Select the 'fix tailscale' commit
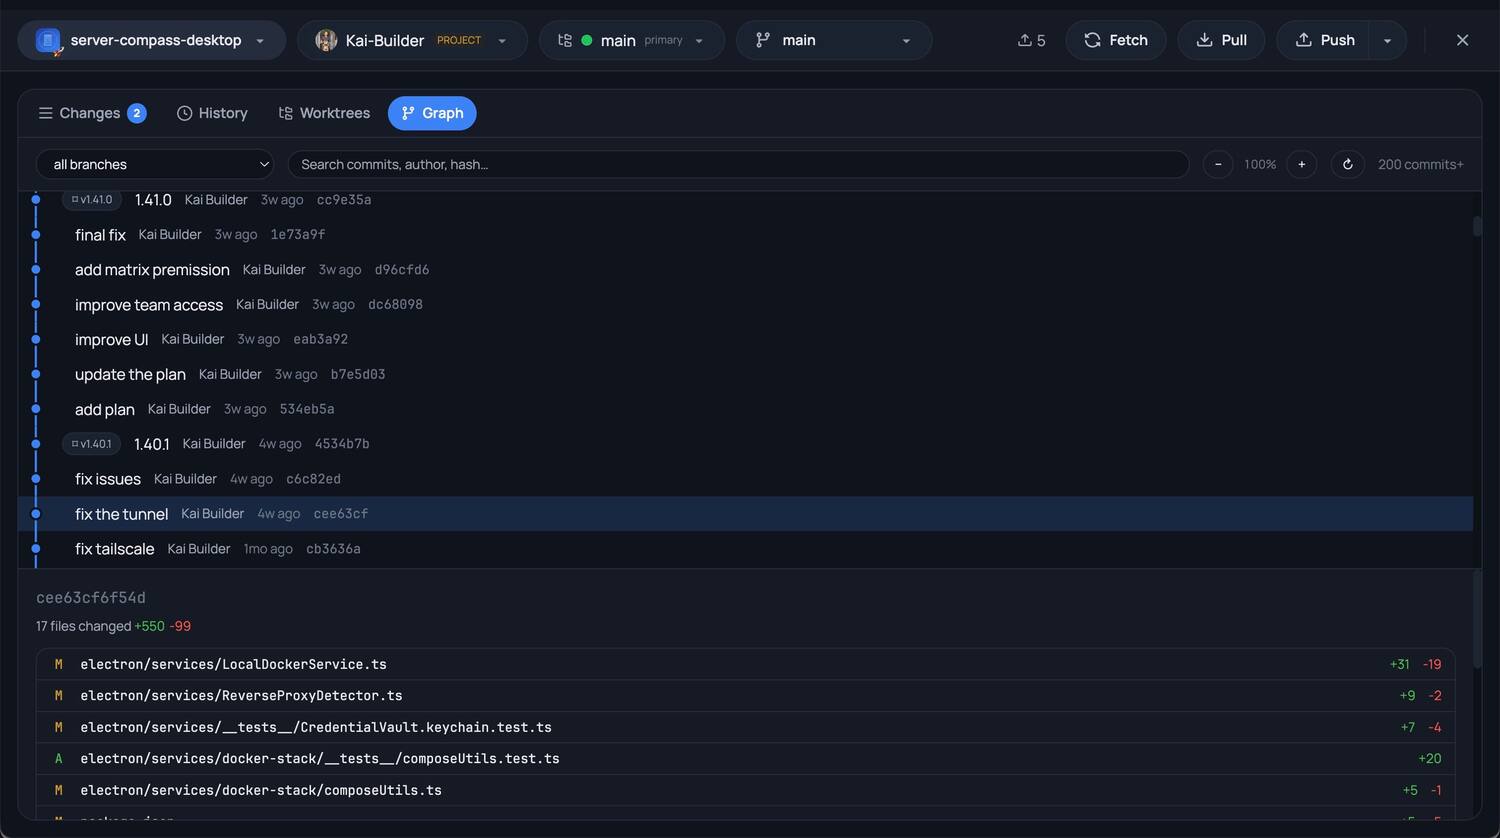 point(745,549)
